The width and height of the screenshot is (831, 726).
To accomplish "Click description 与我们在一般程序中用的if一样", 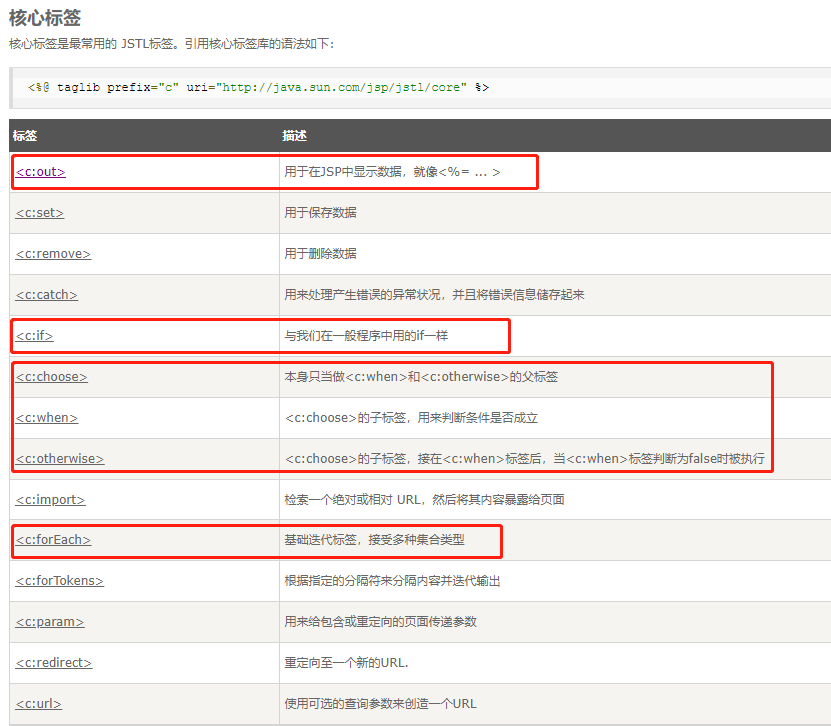I will point(366,336).
